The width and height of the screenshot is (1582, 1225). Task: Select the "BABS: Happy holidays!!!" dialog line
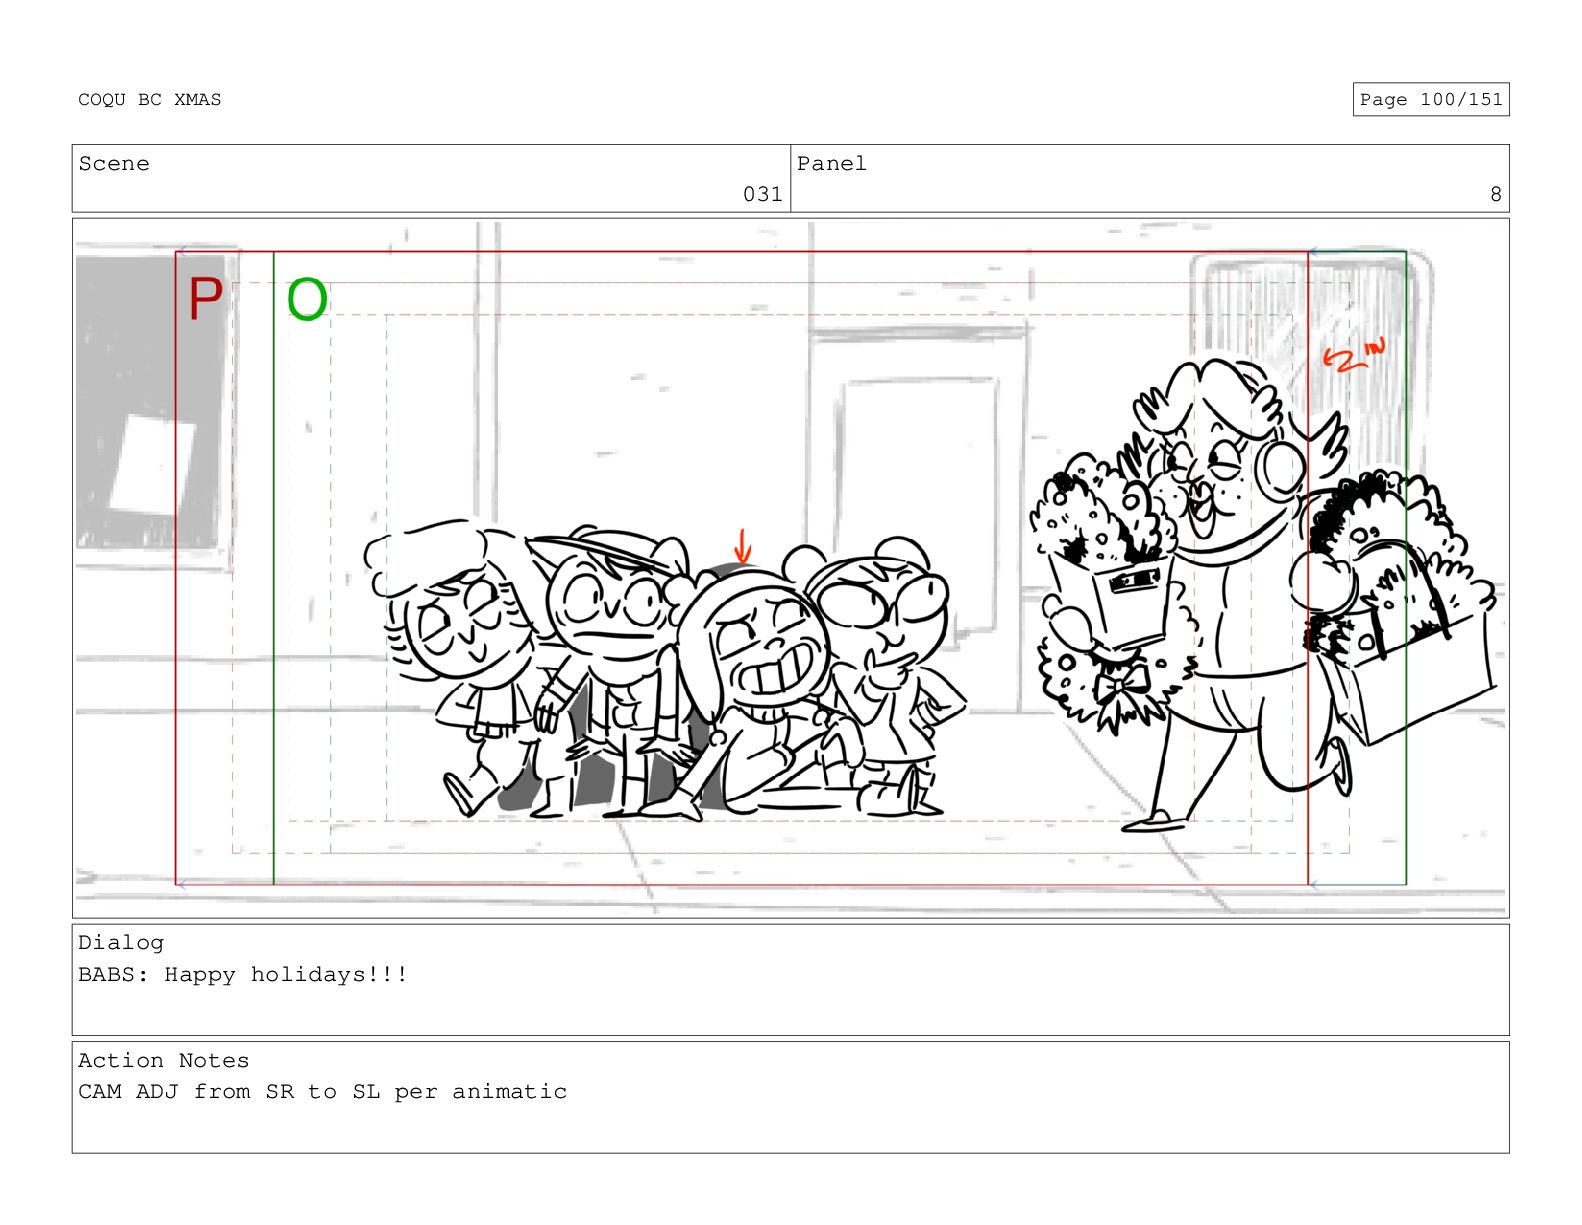click(x=243, y=975)
